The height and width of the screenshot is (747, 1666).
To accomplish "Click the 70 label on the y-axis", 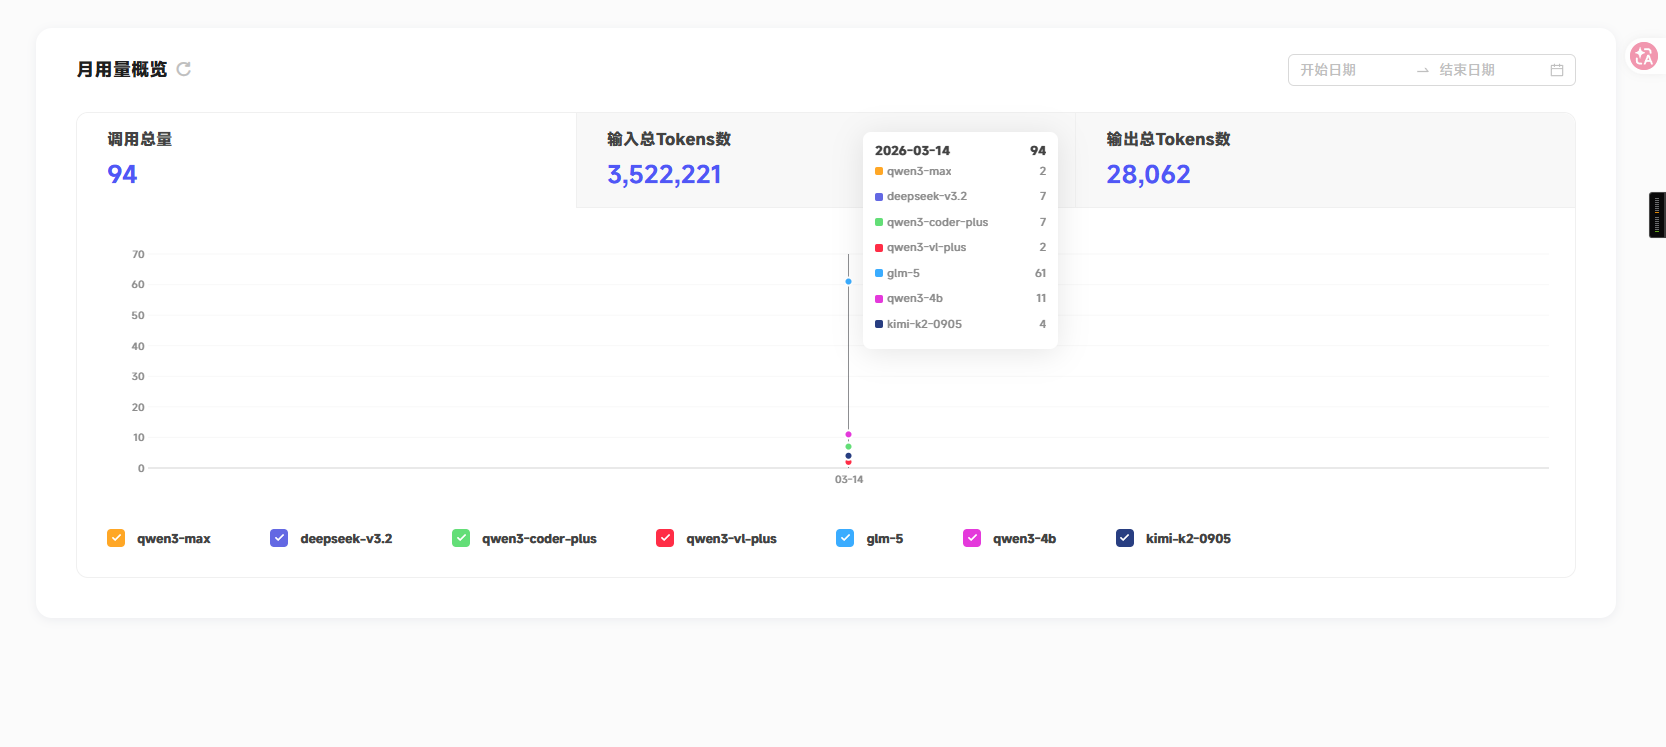I will 138,255.
